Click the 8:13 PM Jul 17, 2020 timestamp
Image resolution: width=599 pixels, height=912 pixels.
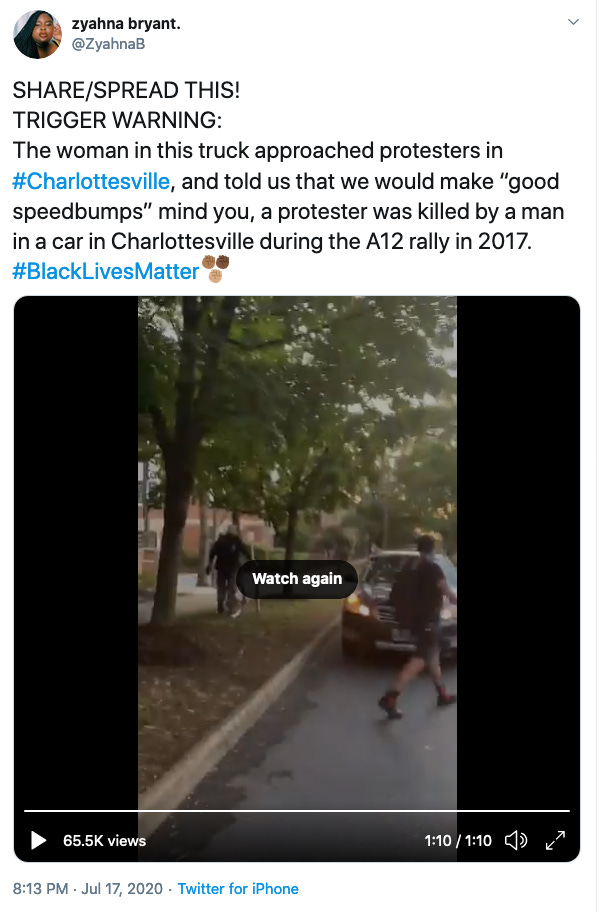88,889
